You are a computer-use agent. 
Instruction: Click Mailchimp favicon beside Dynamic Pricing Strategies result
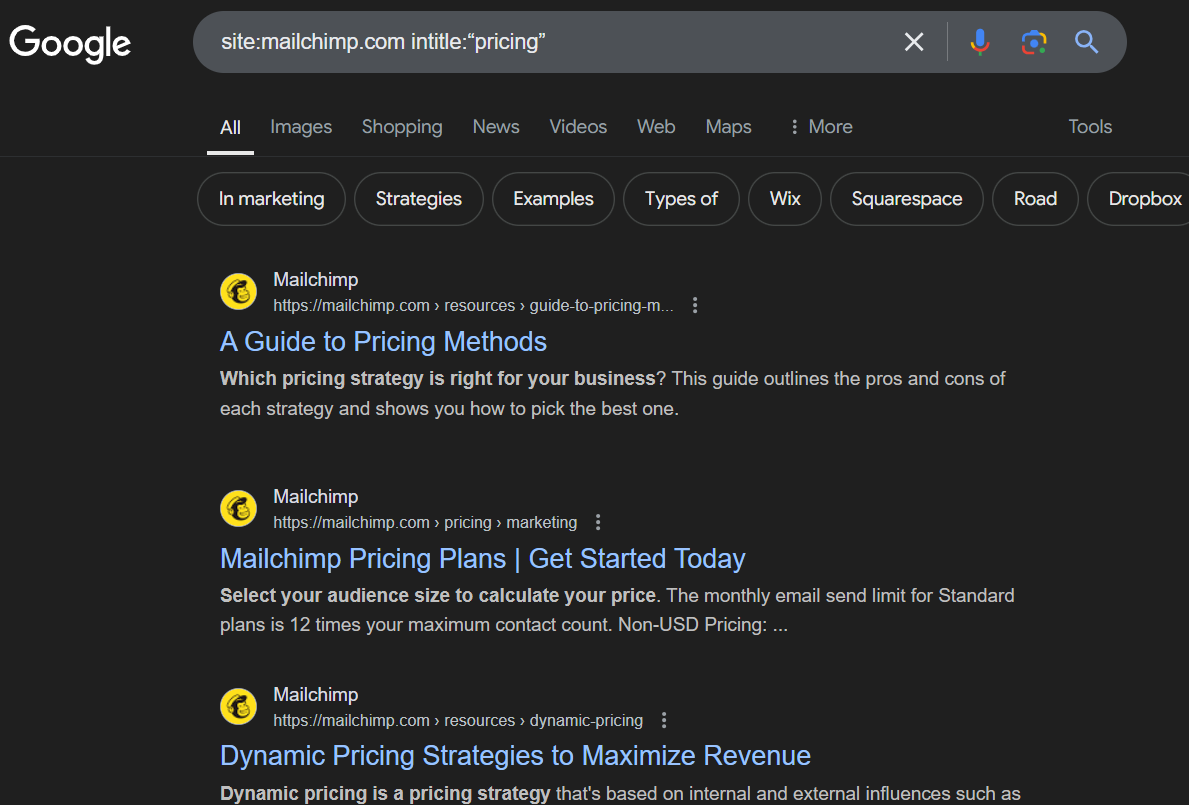point(238,706)
